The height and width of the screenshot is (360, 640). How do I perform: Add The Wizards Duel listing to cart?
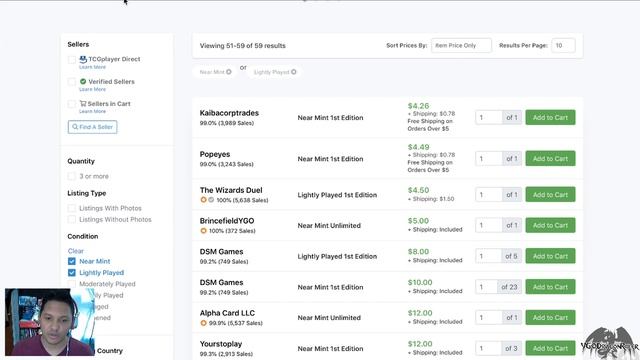point(550,195)
